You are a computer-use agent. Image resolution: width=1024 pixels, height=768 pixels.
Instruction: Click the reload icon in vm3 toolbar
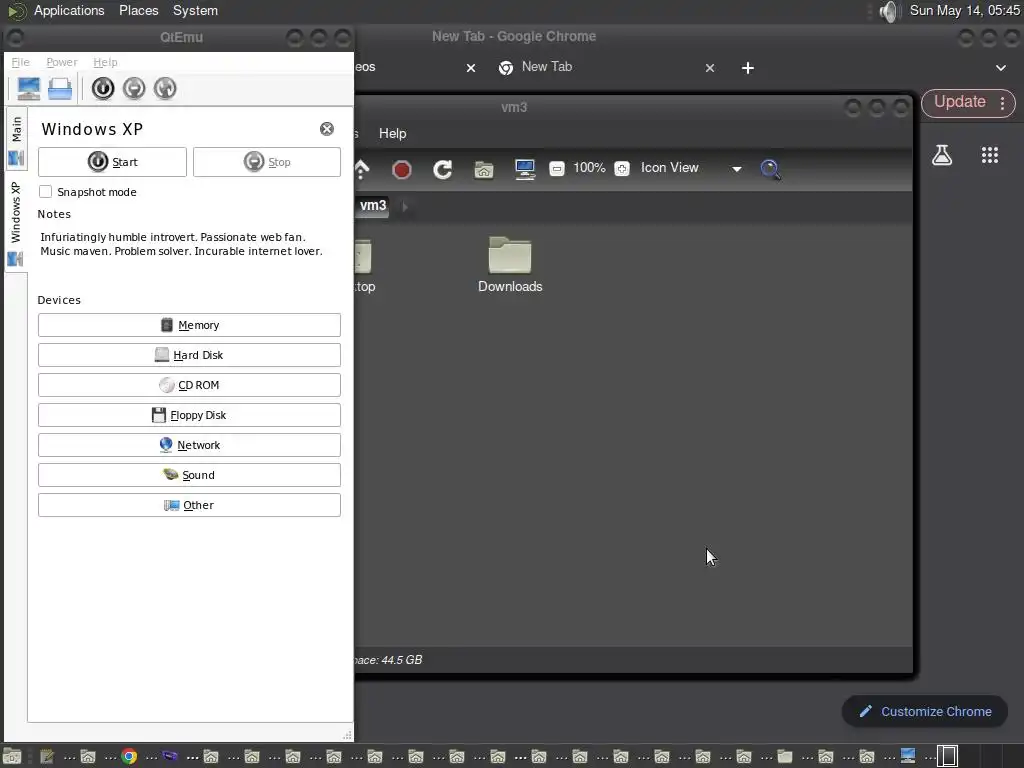(x=443, y=170)
